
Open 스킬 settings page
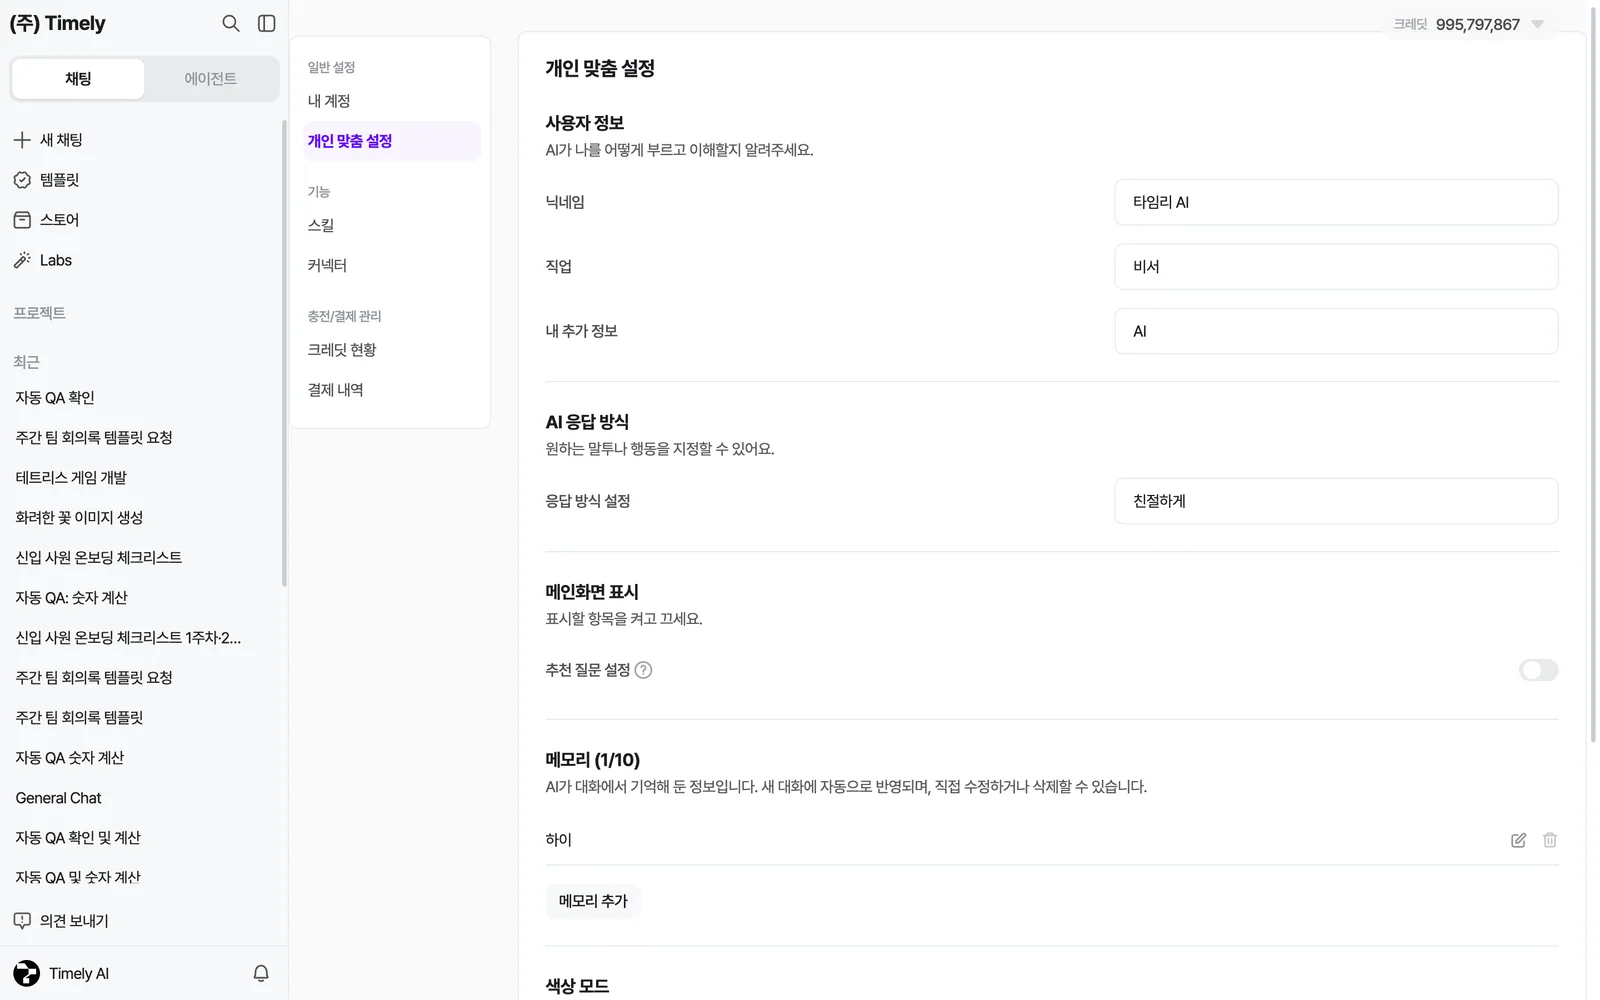pyautogui.click(x=390, y=225)
